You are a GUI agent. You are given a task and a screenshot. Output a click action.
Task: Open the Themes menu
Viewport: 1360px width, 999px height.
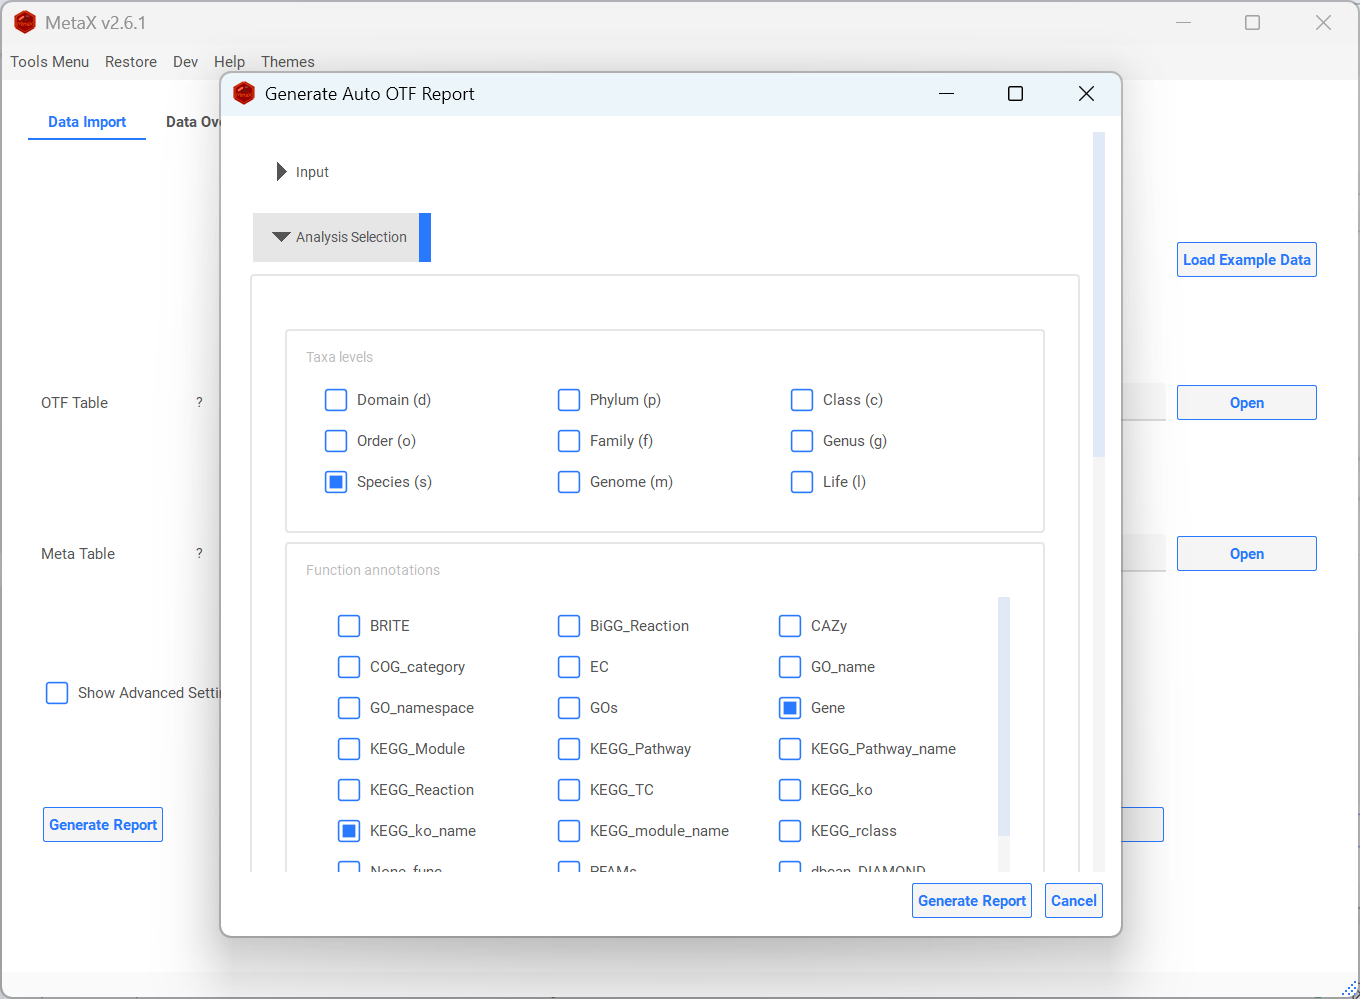coord(288,62)
